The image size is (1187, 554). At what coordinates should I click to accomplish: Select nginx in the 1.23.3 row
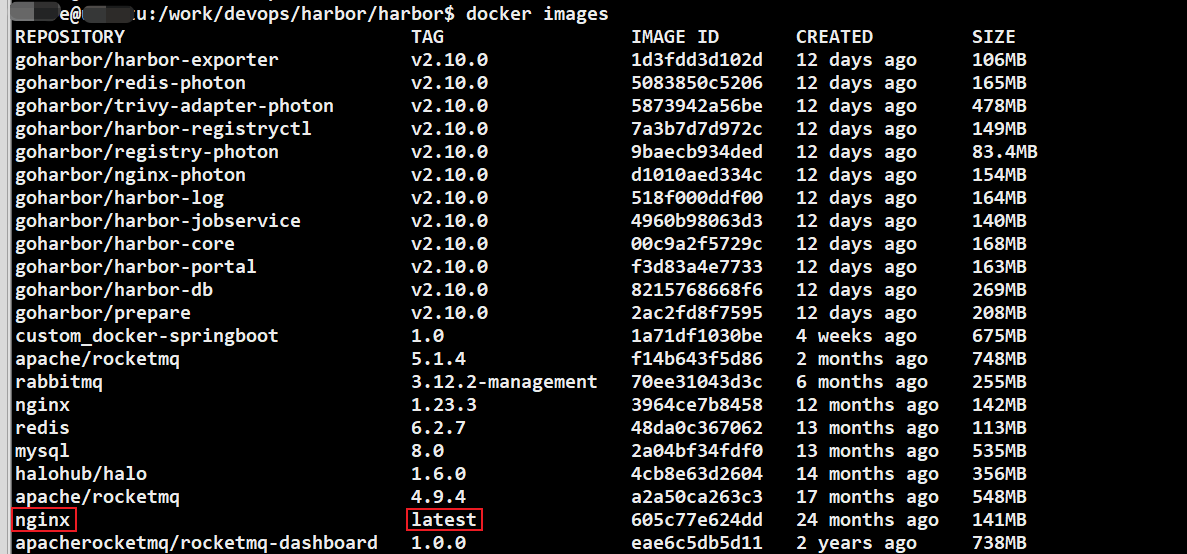(x=42, y=406)
